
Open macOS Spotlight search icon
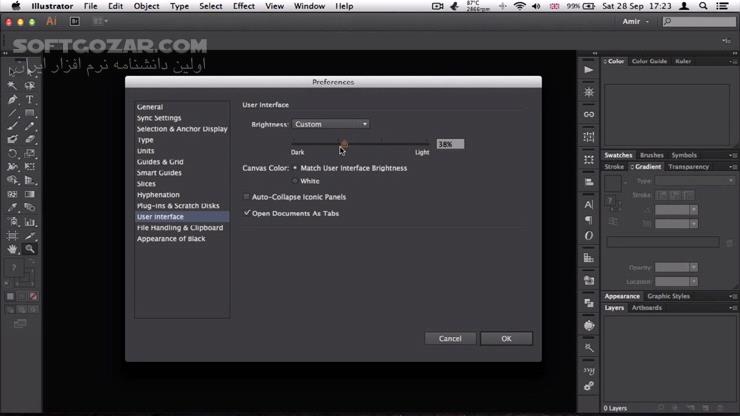(x=703, y=6)
